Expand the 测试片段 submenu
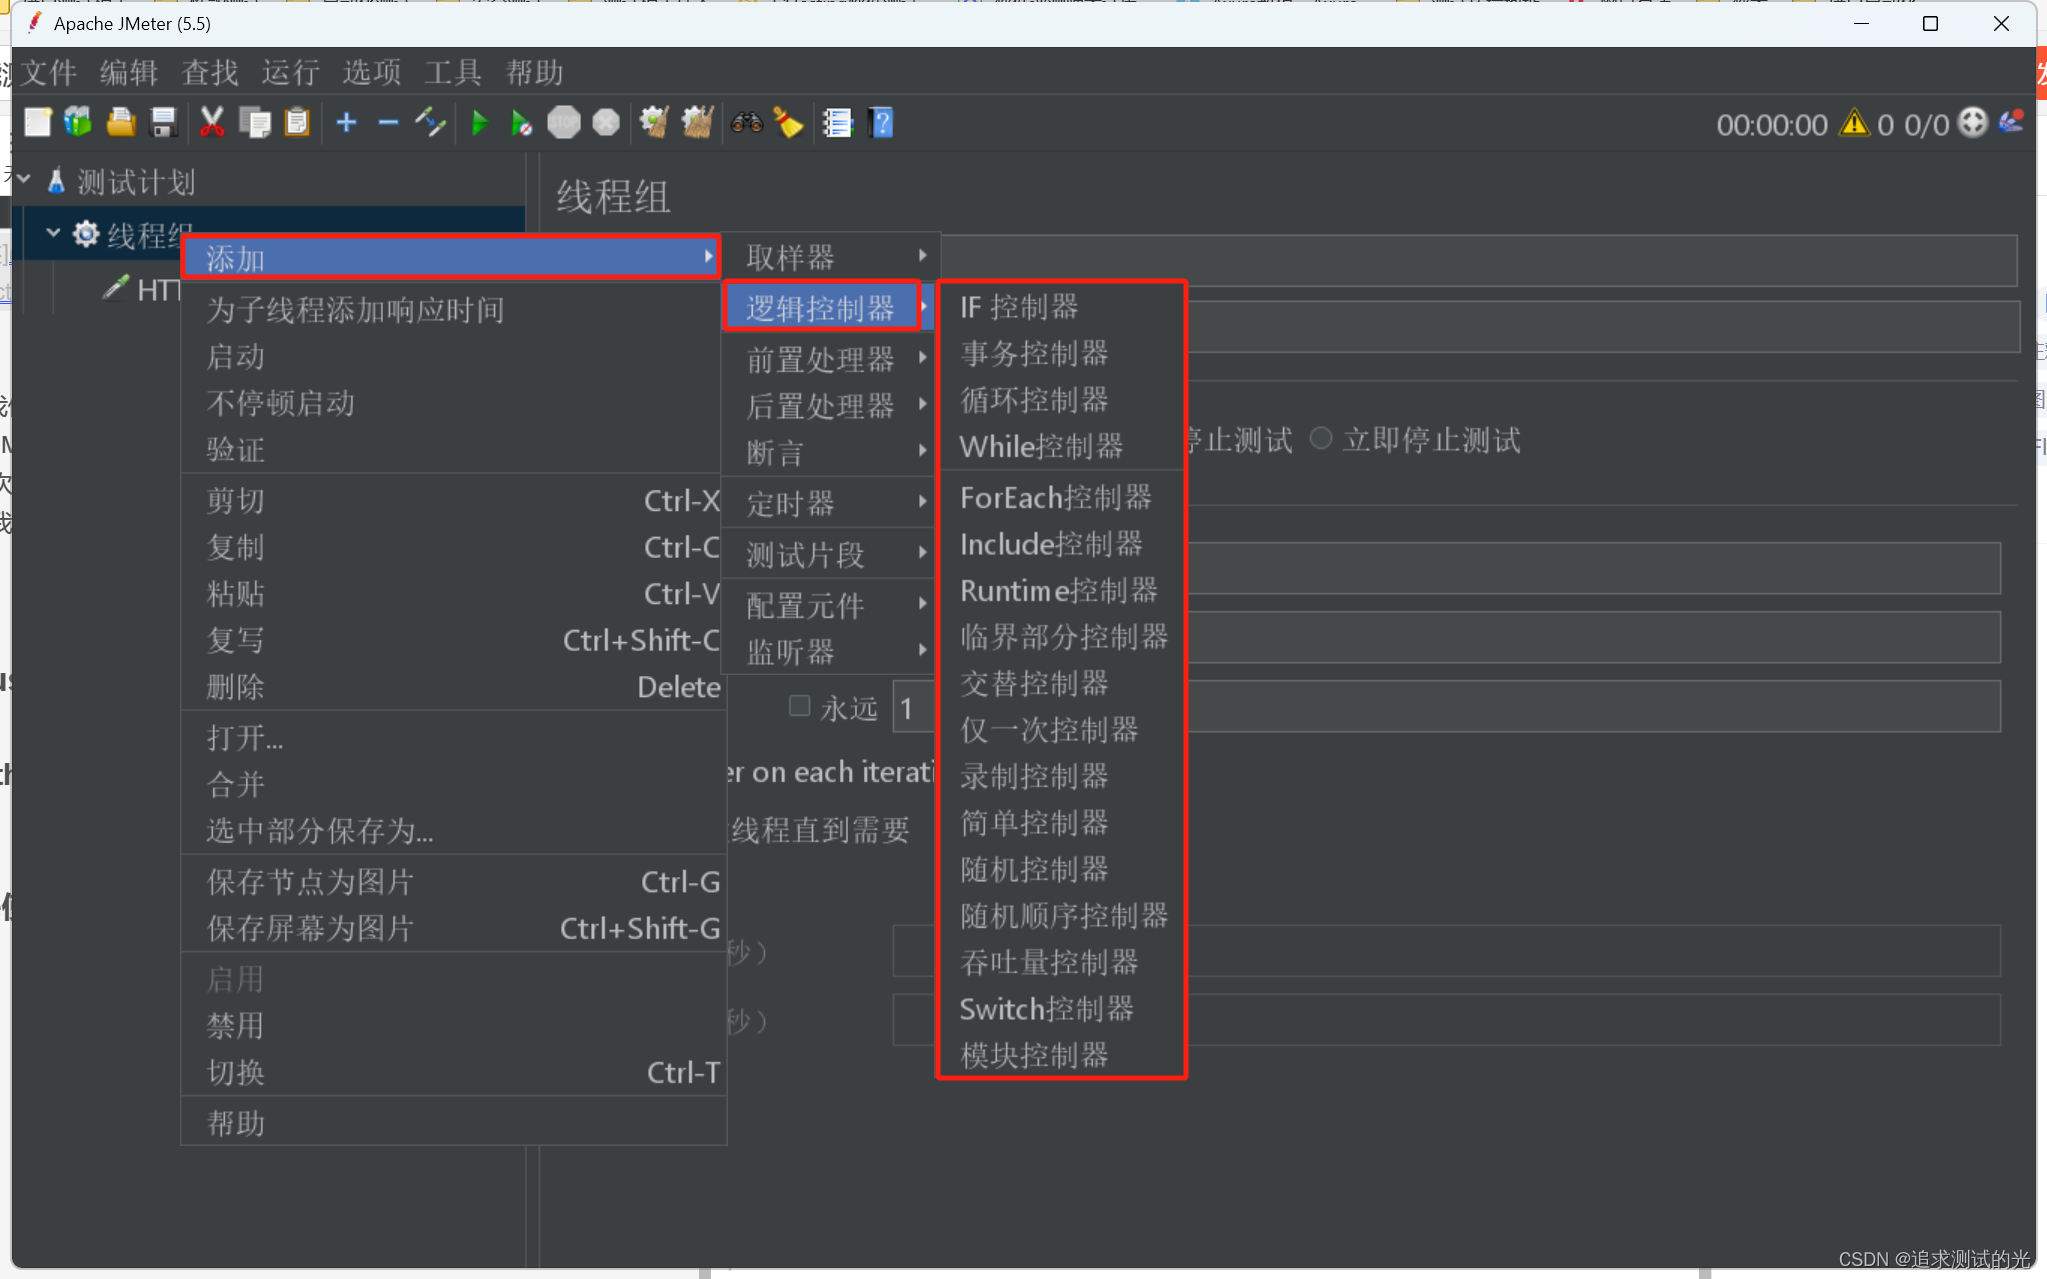The image size is (2047, 1279). coord(831,554)
